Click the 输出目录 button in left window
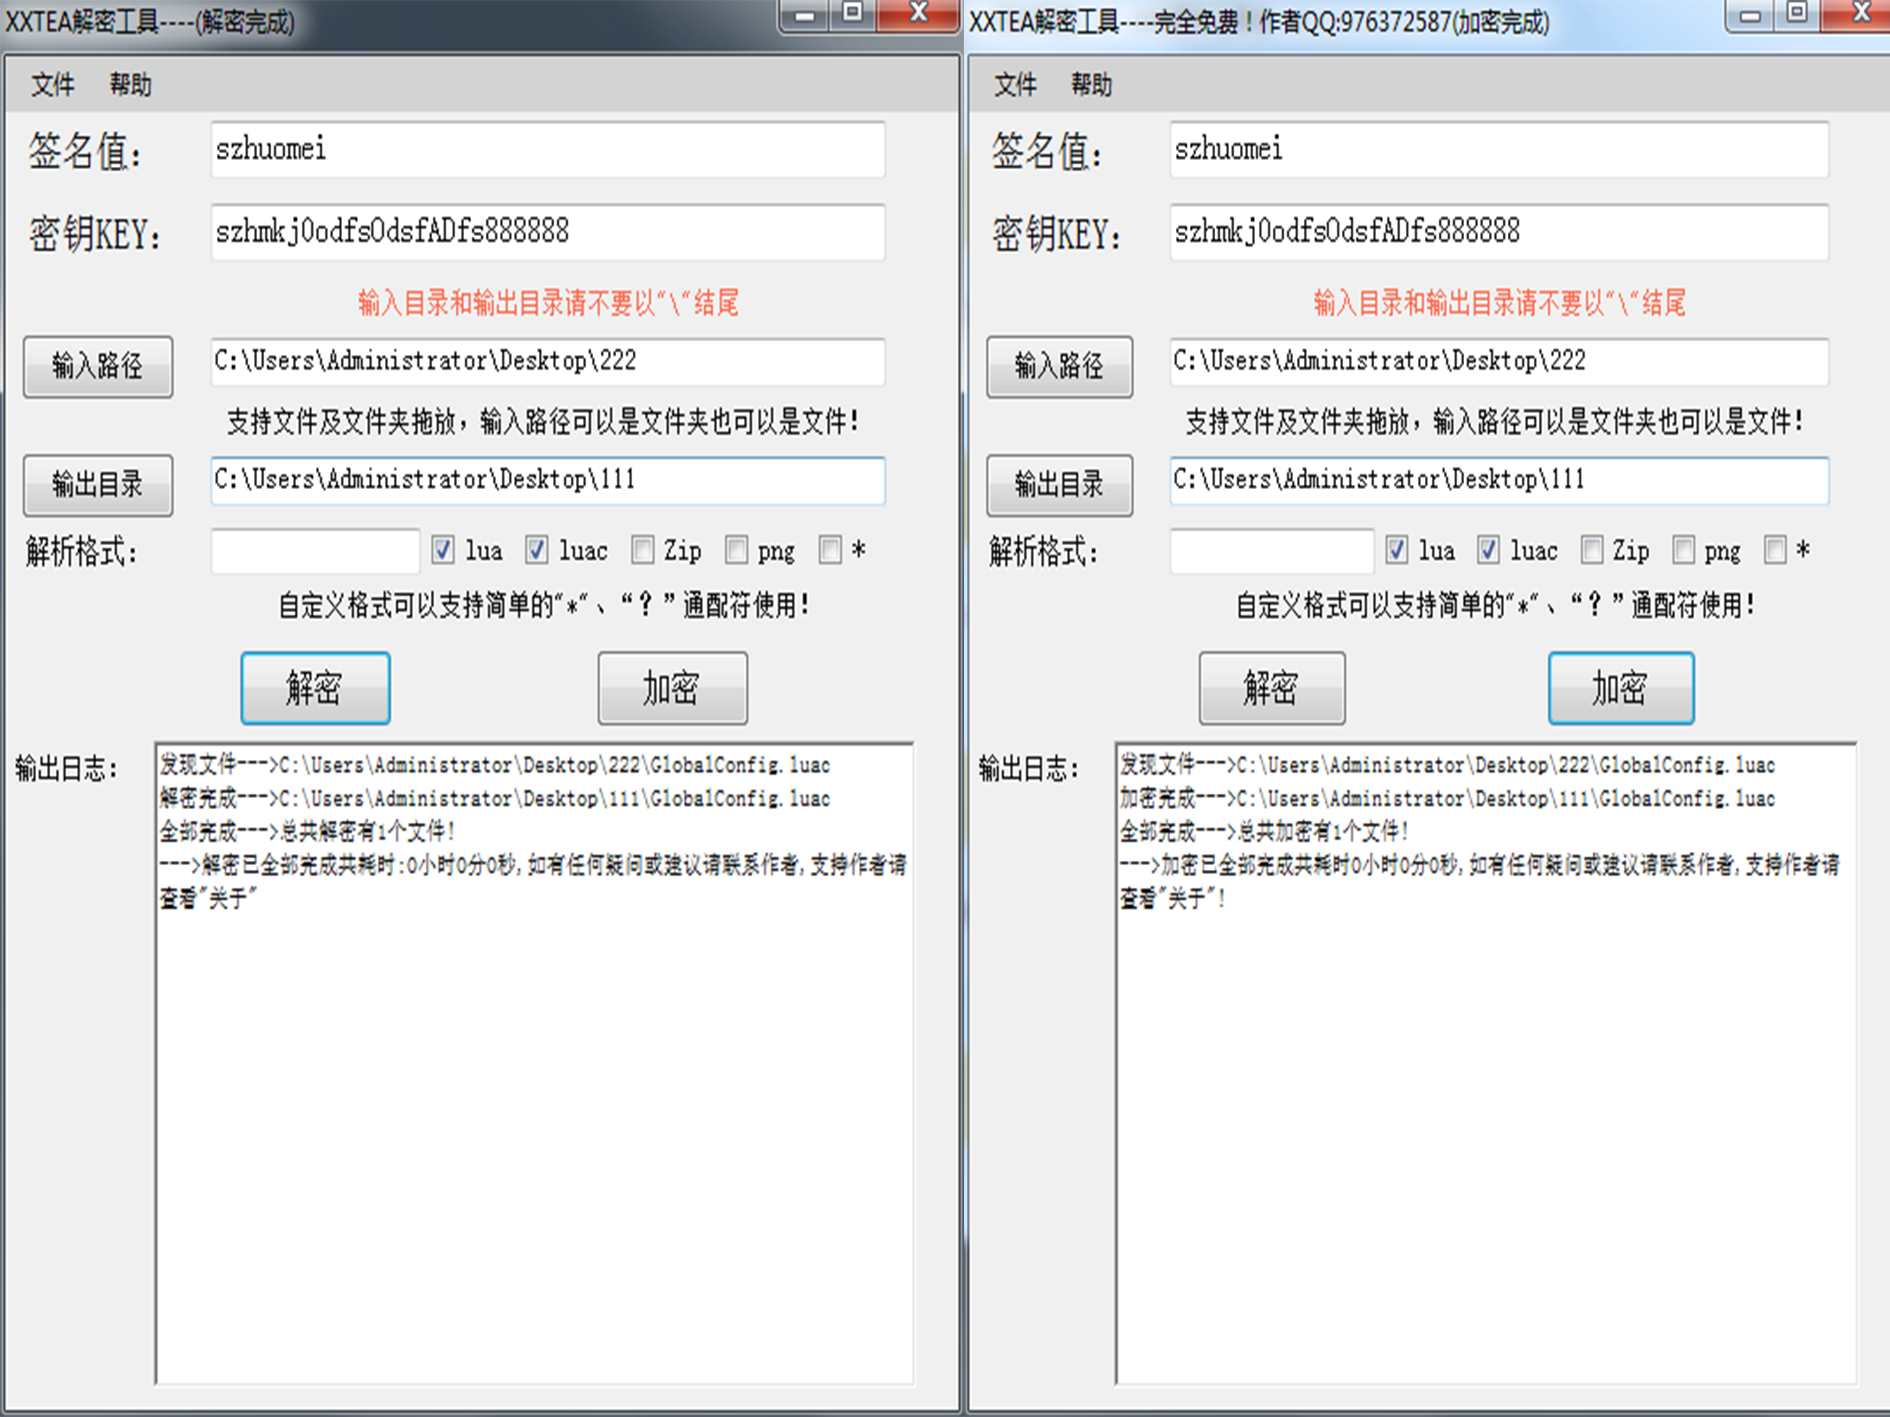 tap(97, 486)
